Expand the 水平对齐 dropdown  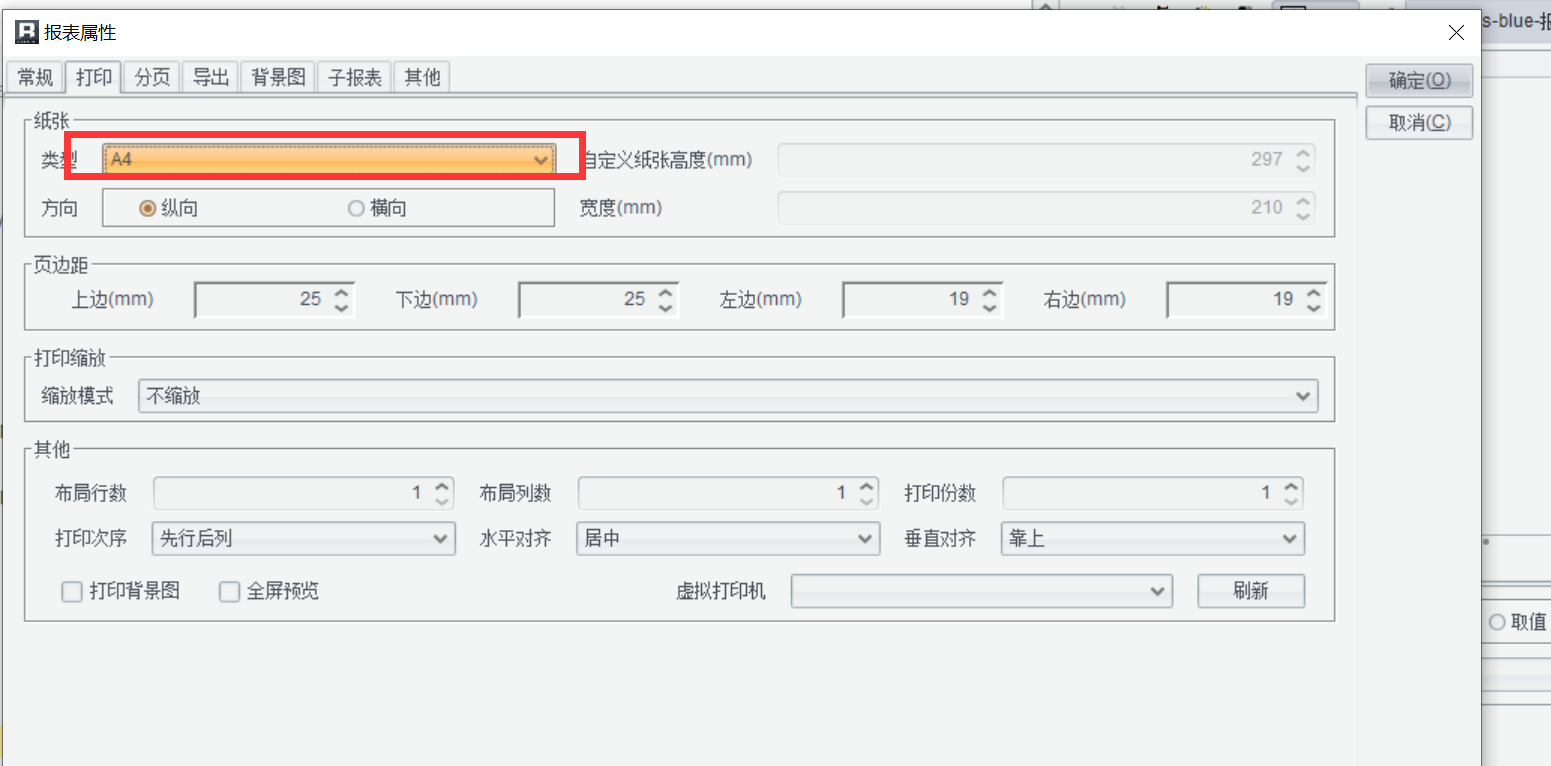click(728, 539)
